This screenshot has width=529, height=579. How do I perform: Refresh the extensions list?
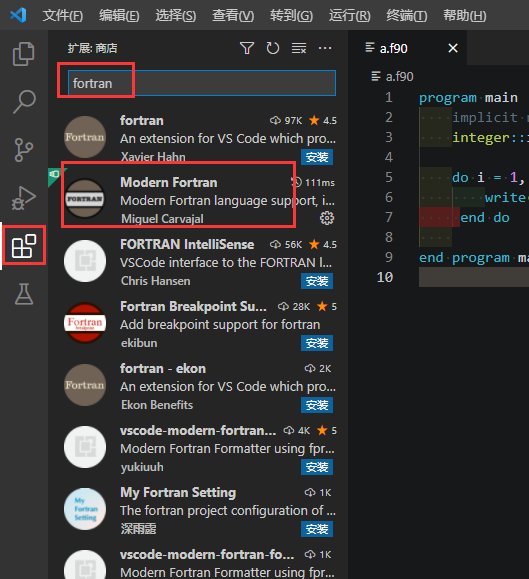point(273,48)
